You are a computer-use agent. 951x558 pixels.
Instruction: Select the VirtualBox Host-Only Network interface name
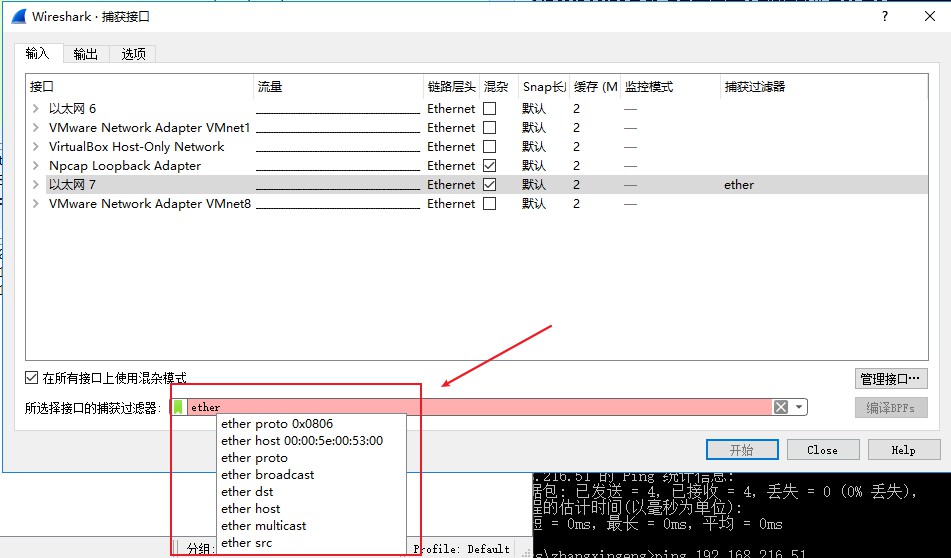[x=136, y=147]
